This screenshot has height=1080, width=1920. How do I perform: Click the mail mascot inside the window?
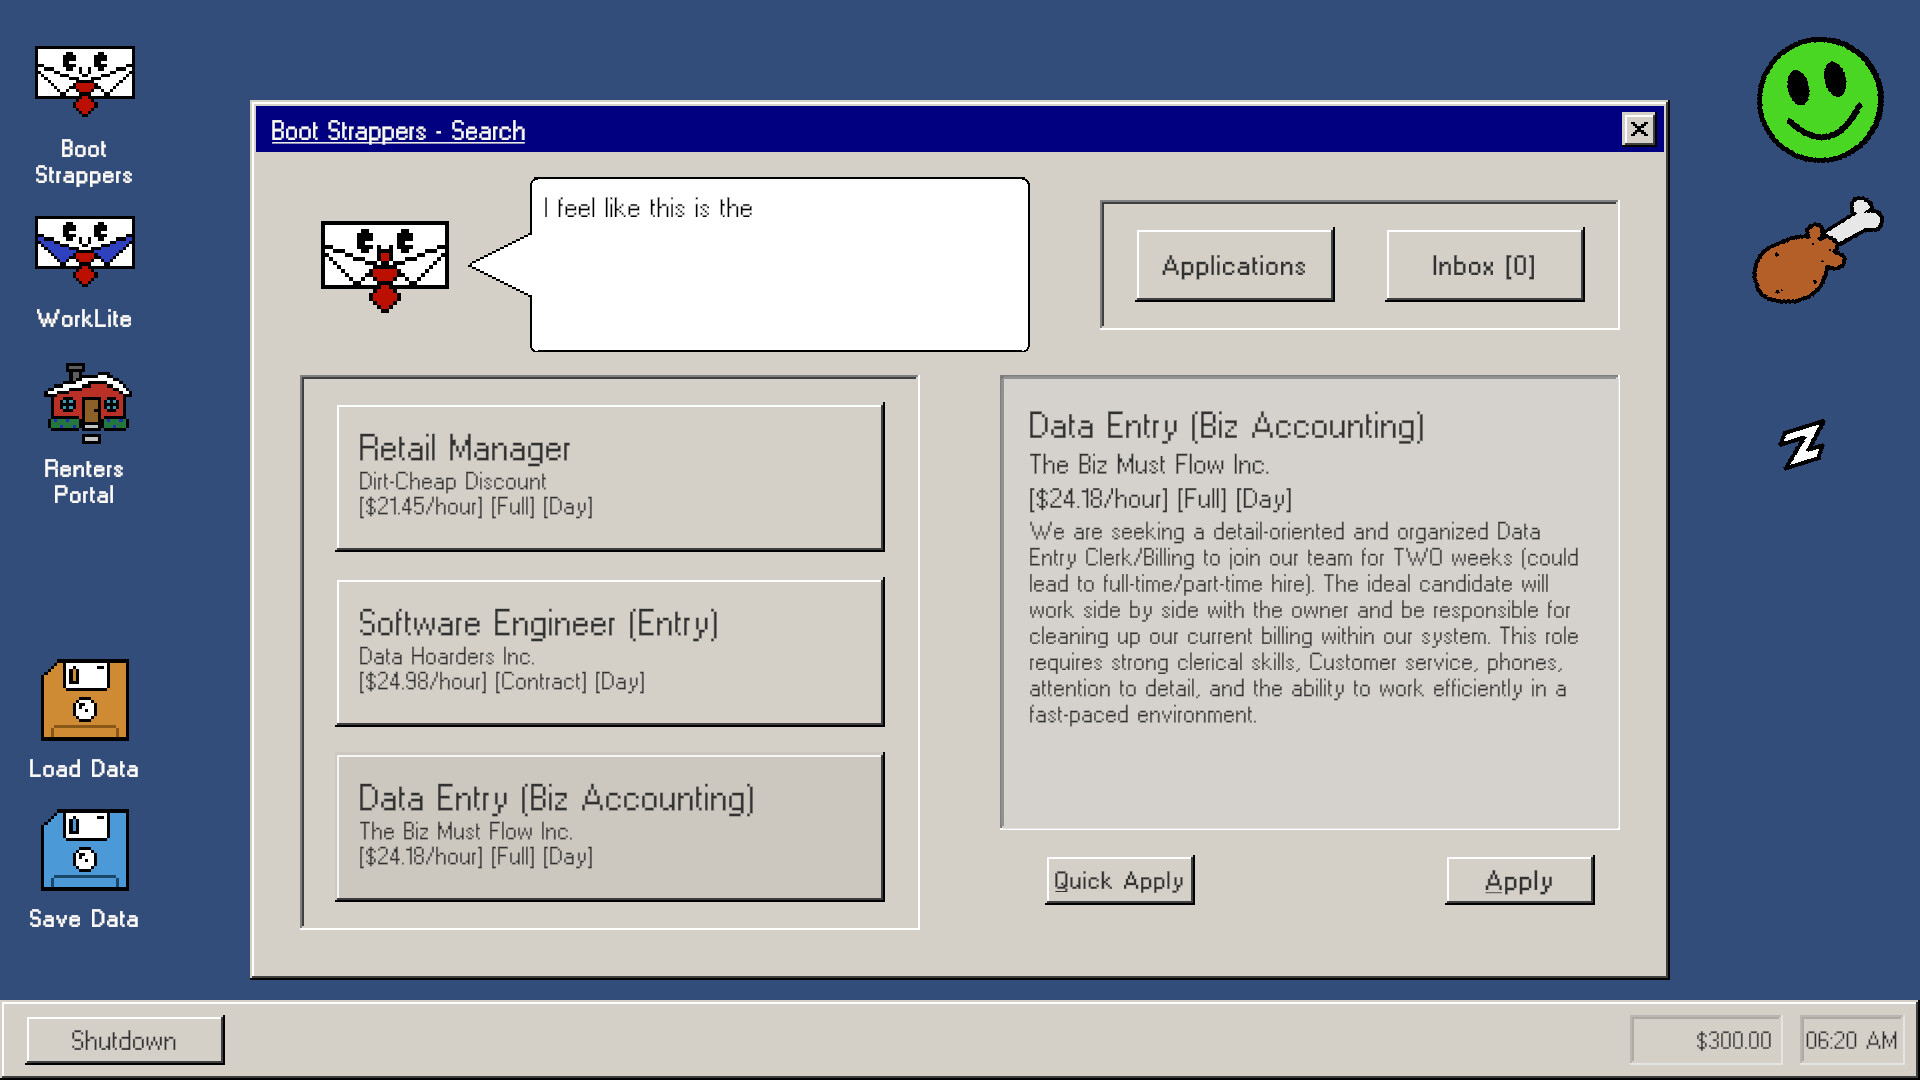point(385,262)
